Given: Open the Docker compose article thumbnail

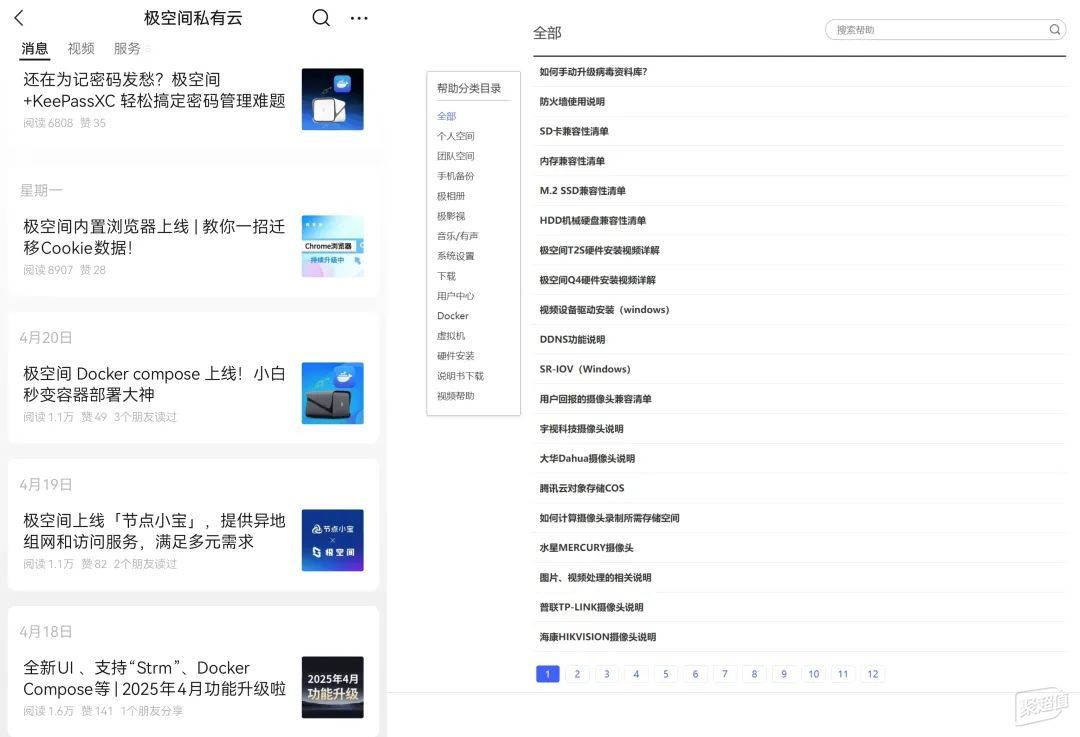Looking at the screenshot, I should (x=333, y=393).
